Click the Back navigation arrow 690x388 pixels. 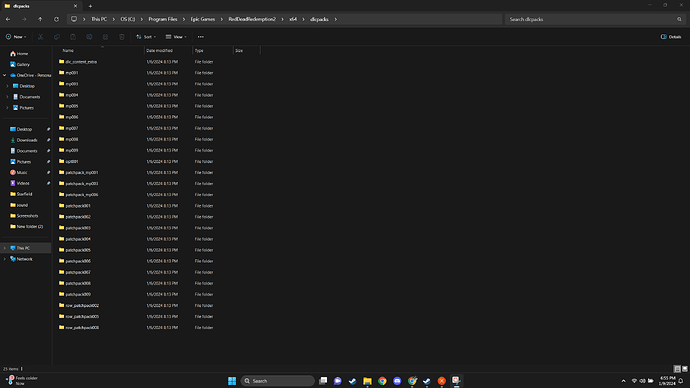8,19
